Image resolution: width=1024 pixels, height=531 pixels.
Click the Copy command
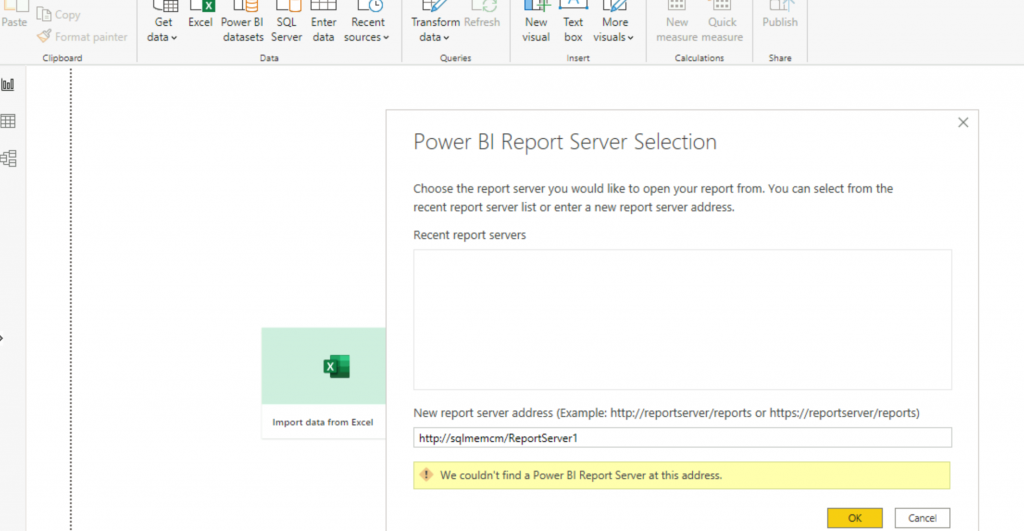click(59, 14)
